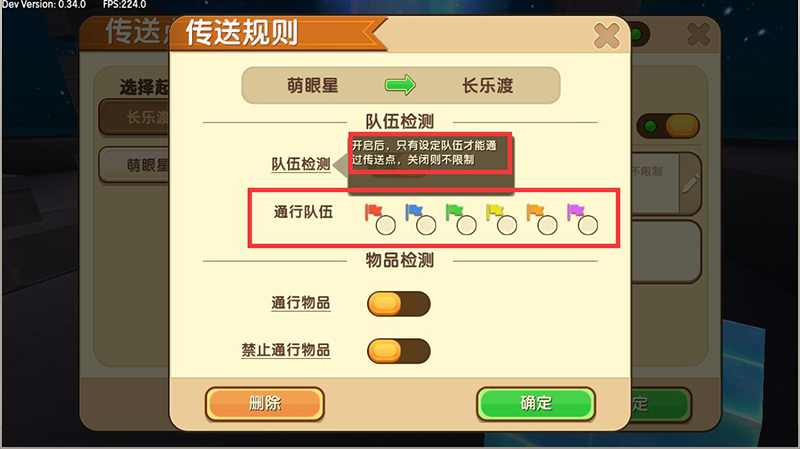Select the red flag team
The width and height of the screenshot is (800, 449).
[385, 225]
